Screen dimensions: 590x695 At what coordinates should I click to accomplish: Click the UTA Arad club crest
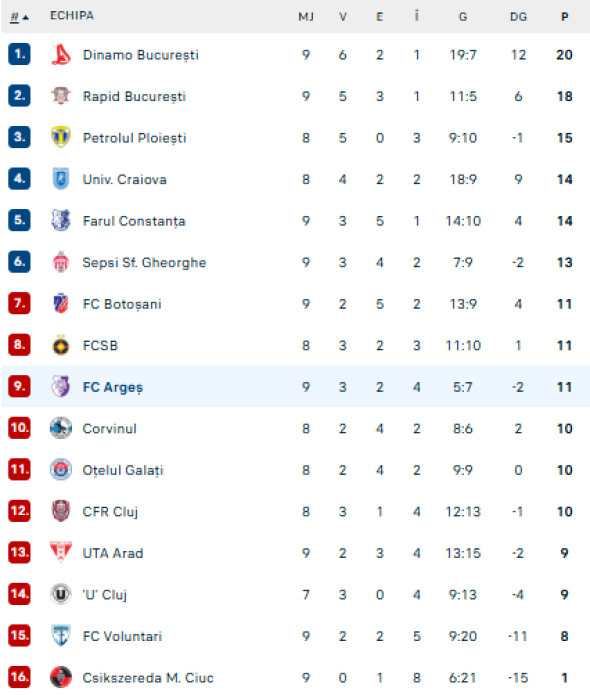(x=61, y=553)
